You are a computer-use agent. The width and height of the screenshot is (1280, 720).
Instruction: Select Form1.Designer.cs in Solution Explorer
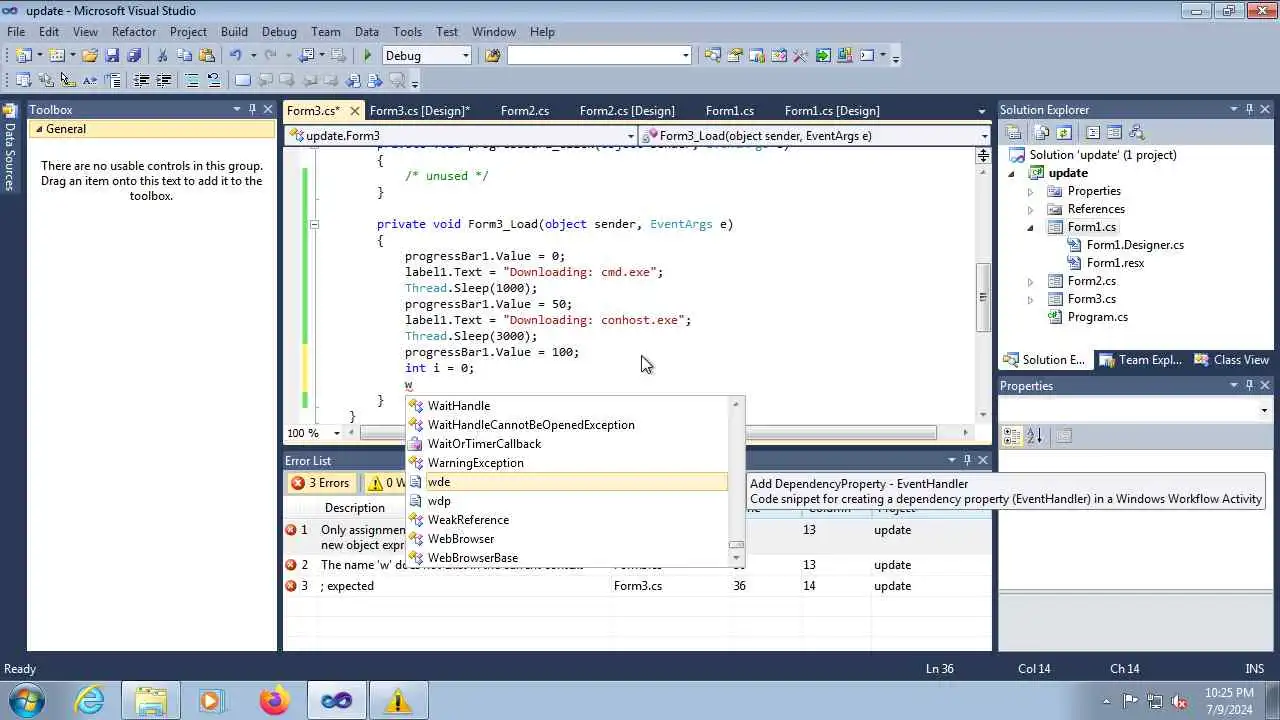tap(1135, 245)
